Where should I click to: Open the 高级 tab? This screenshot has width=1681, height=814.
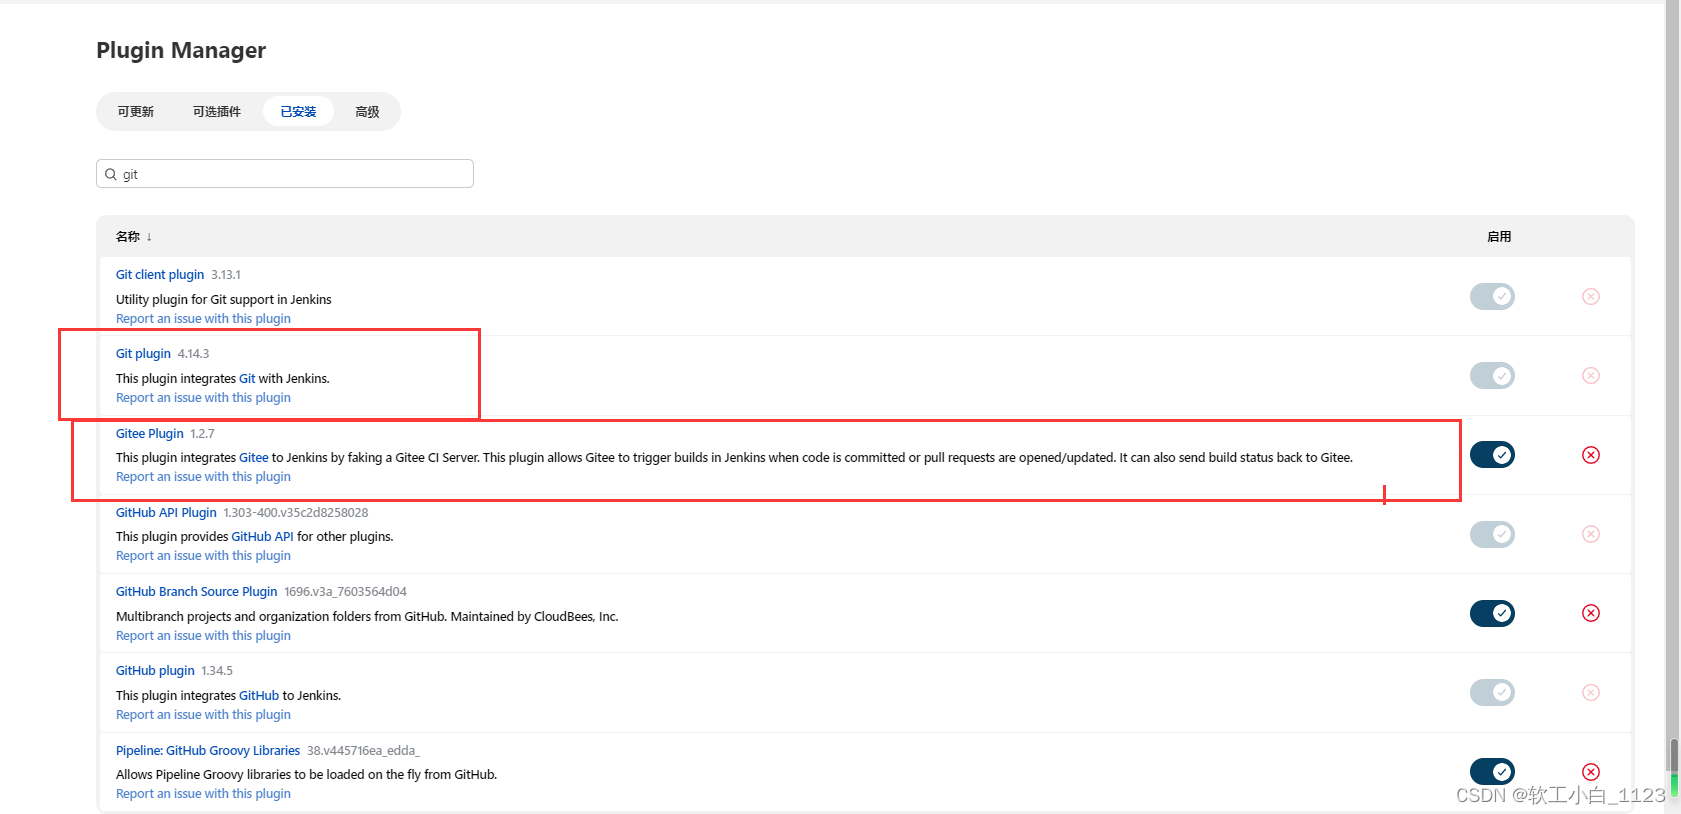coord(367,112)
